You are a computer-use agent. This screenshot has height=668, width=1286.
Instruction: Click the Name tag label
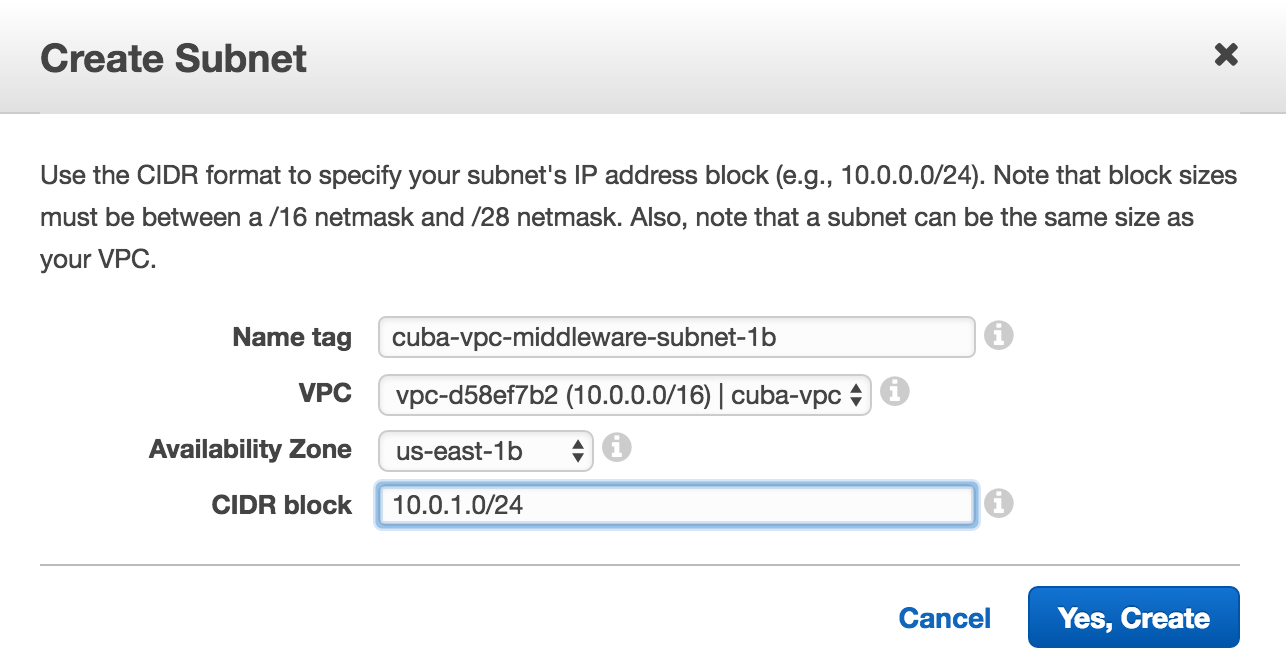pos(292,337)
